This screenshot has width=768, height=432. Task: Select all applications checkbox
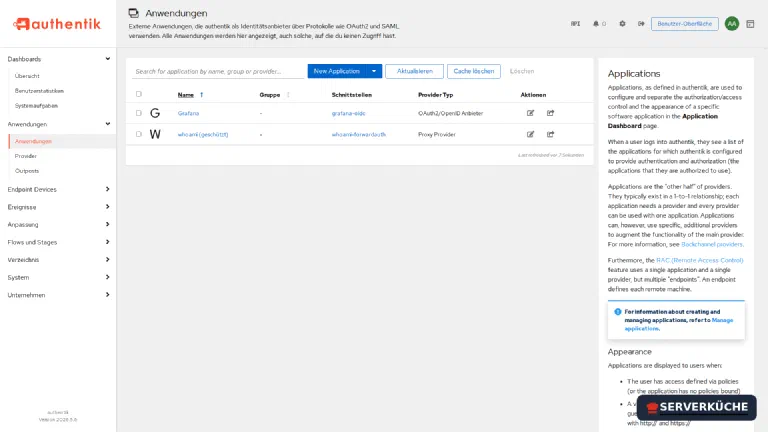pos(139,94)
